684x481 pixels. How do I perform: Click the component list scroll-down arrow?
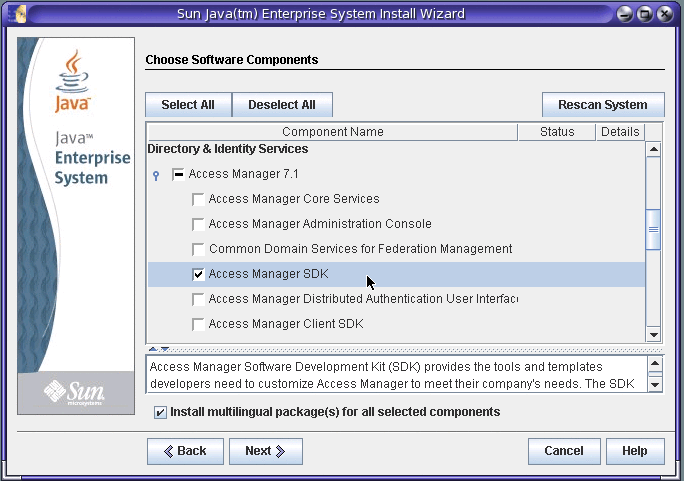pos(653,334)
